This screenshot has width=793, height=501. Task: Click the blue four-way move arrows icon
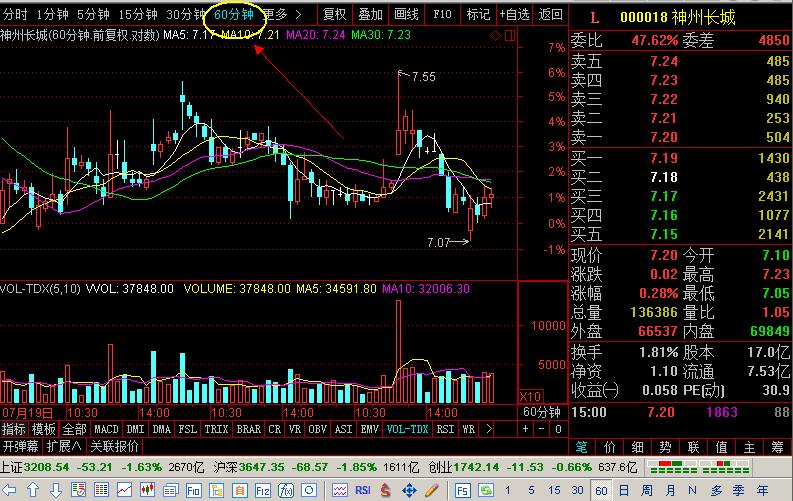point(409,490)
